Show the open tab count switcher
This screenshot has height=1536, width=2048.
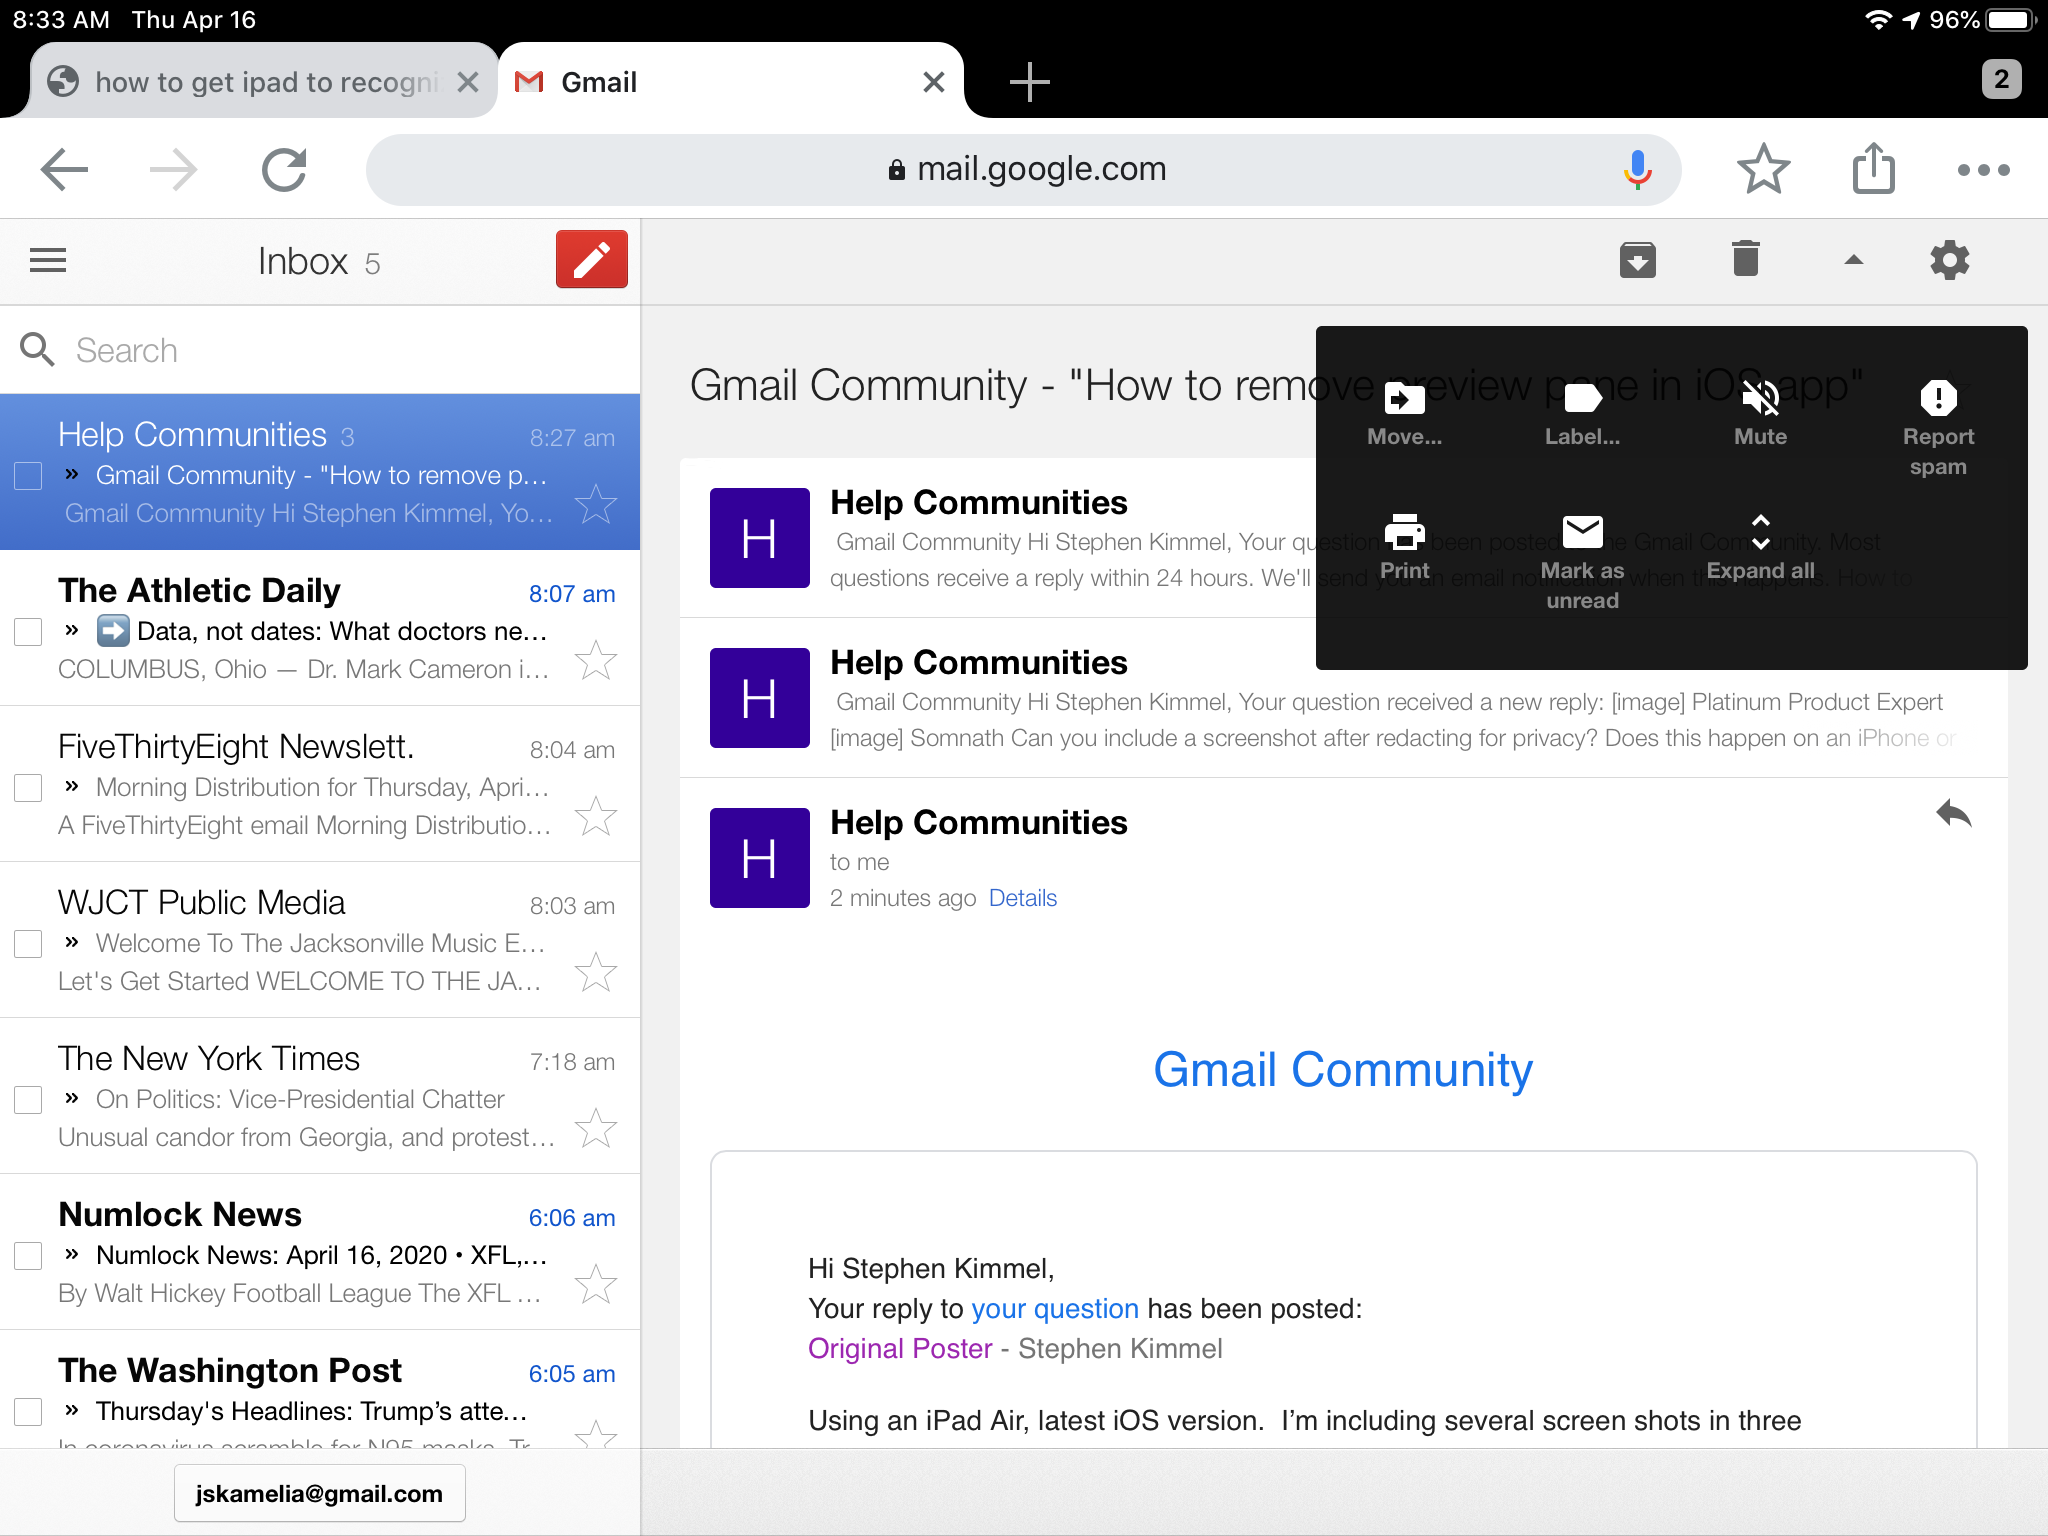tap(2001, 79)
